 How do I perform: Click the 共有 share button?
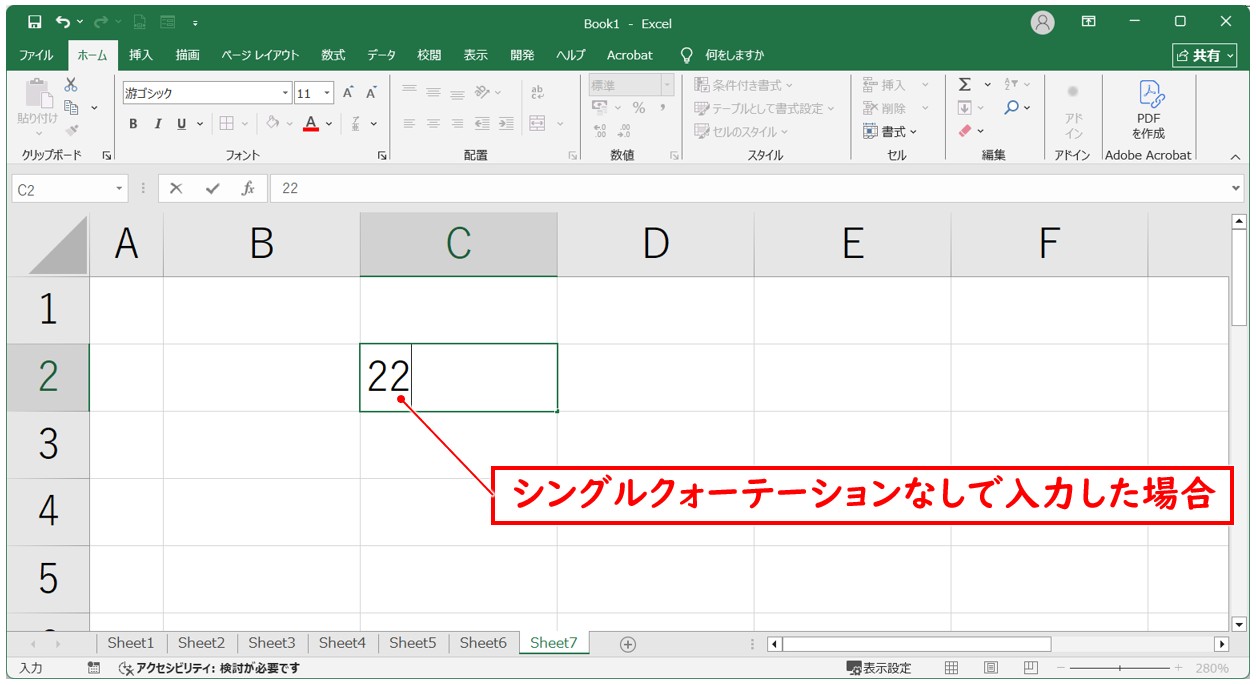(1205, 55)
